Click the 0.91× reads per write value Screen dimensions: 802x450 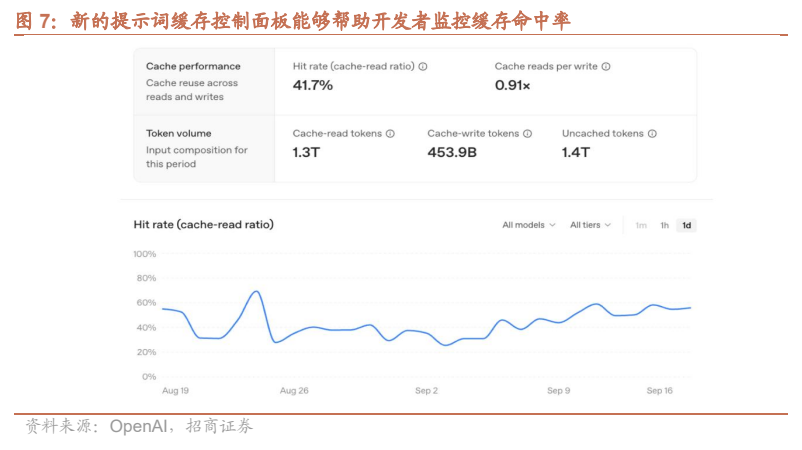512,85
